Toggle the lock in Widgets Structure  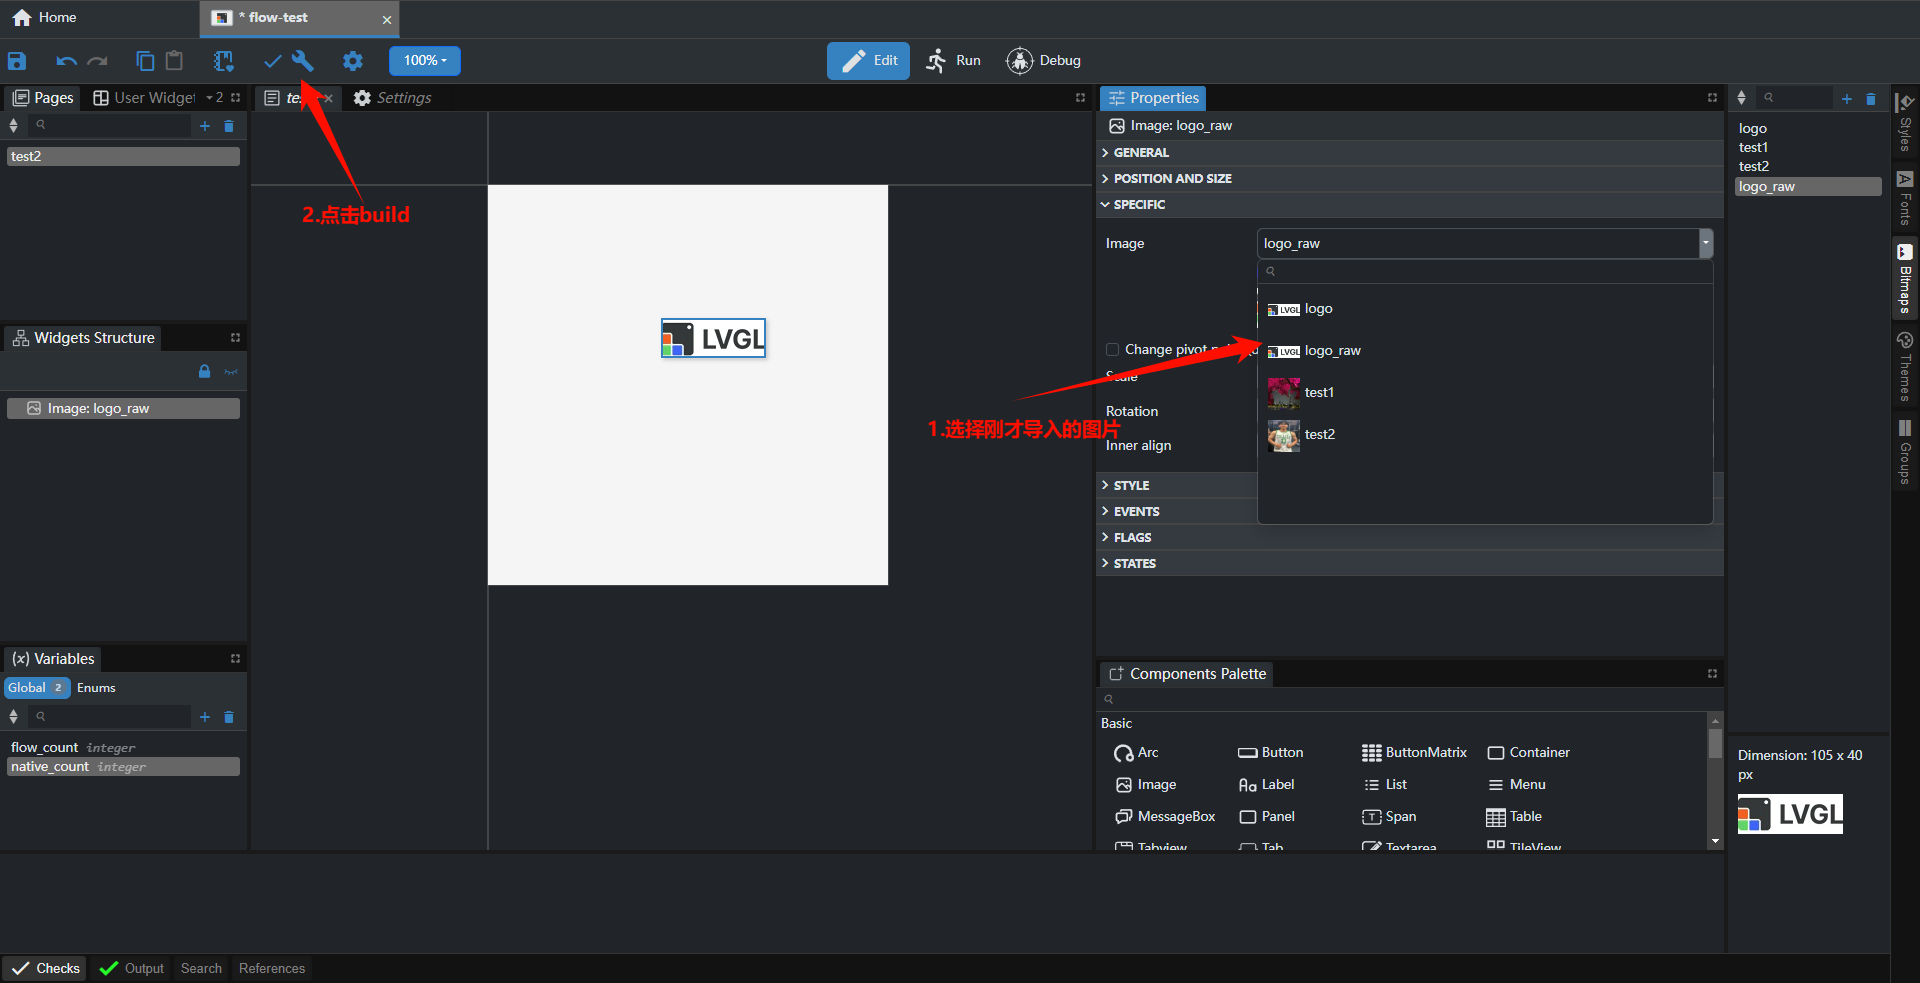205,372
